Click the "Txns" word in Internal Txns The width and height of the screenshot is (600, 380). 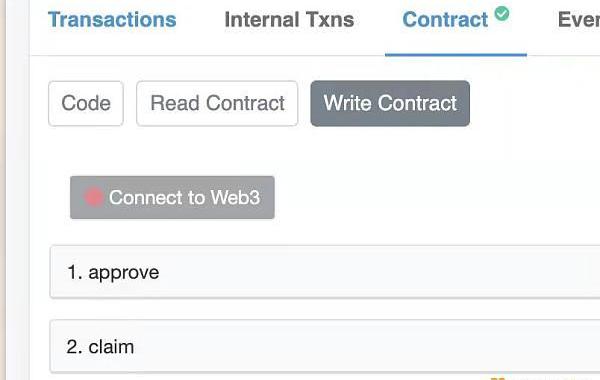(330, 20)
